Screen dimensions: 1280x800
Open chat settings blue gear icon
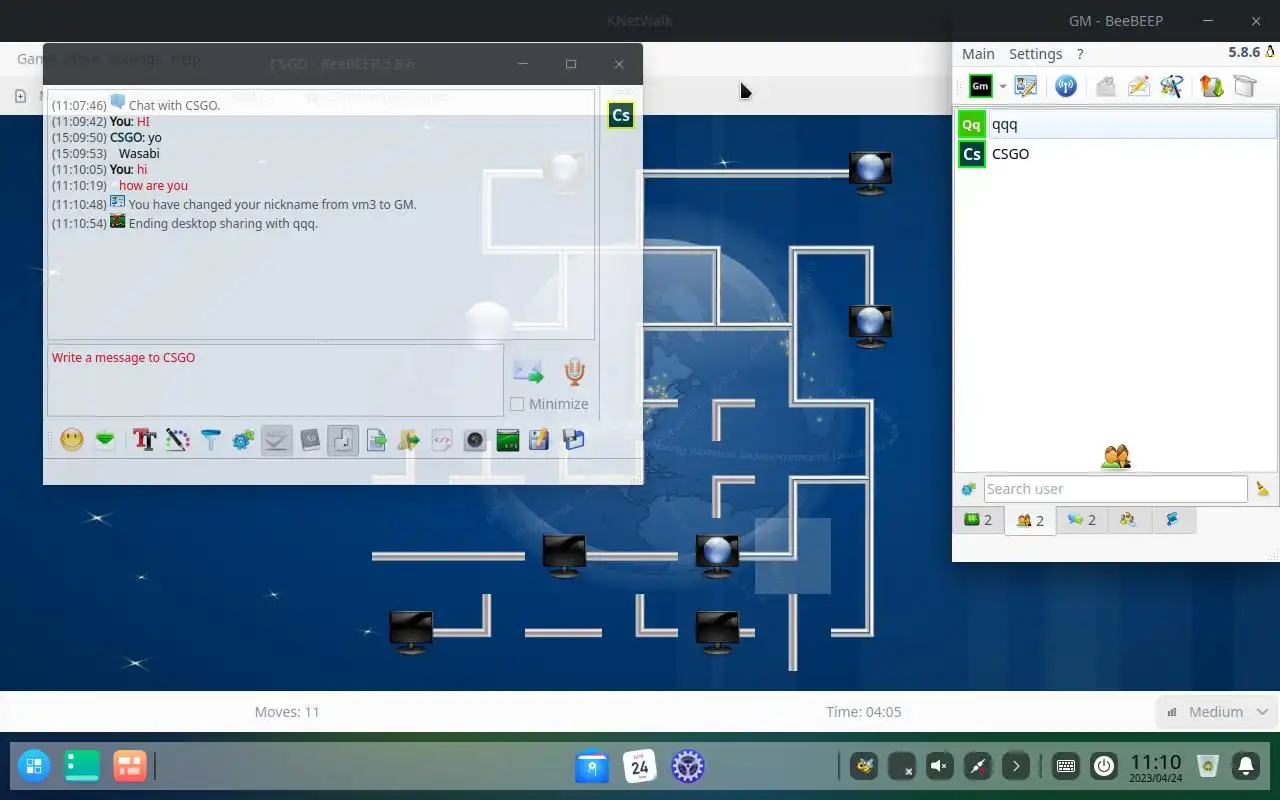click(x=243, y=440)
